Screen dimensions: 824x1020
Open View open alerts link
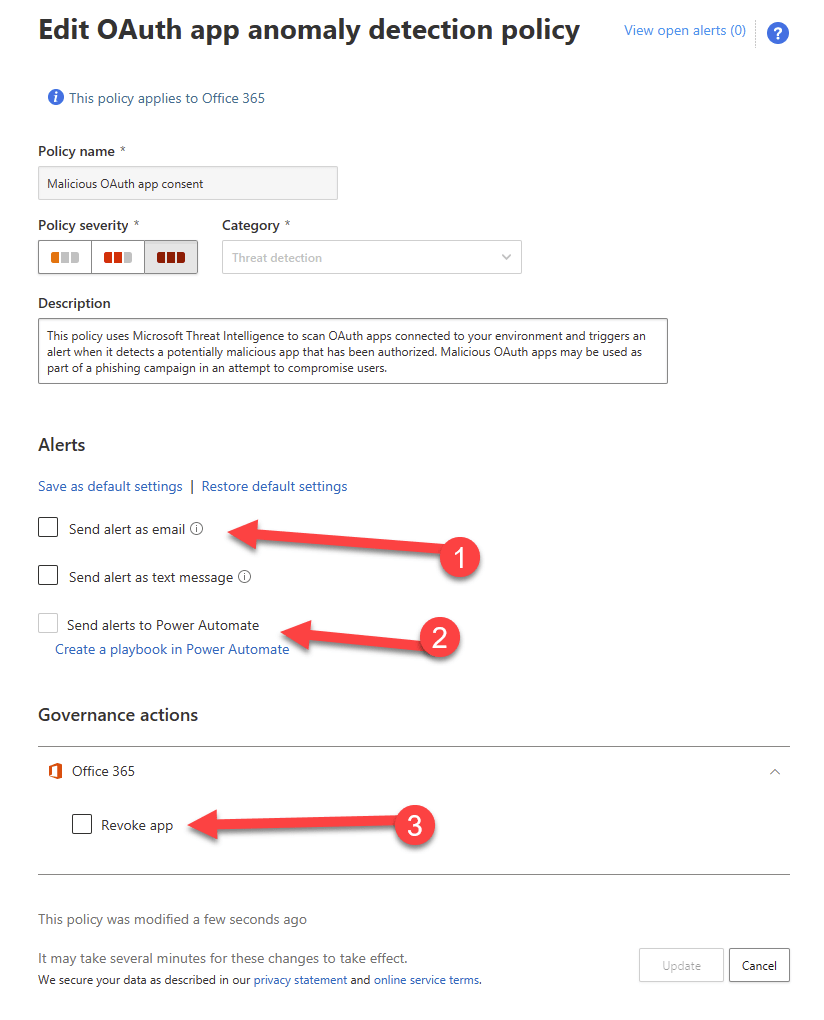[684, 30]
